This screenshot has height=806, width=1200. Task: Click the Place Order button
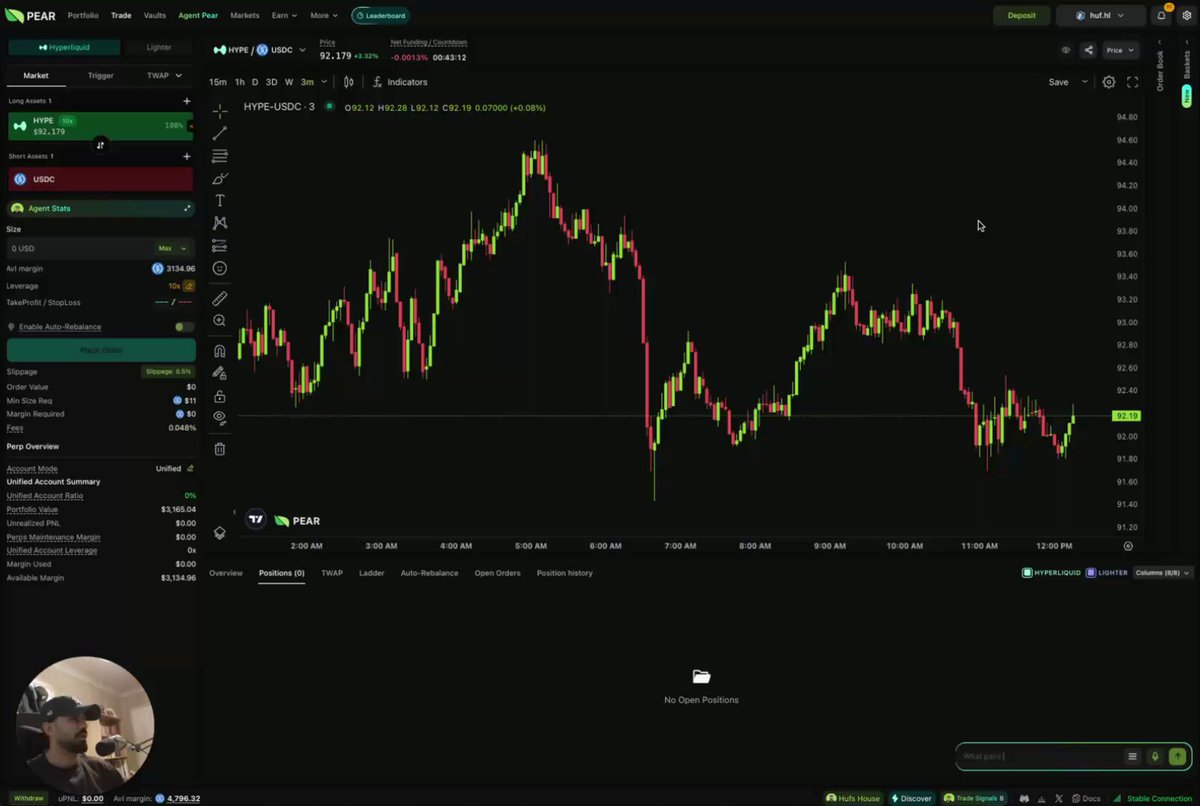[101, 350]
